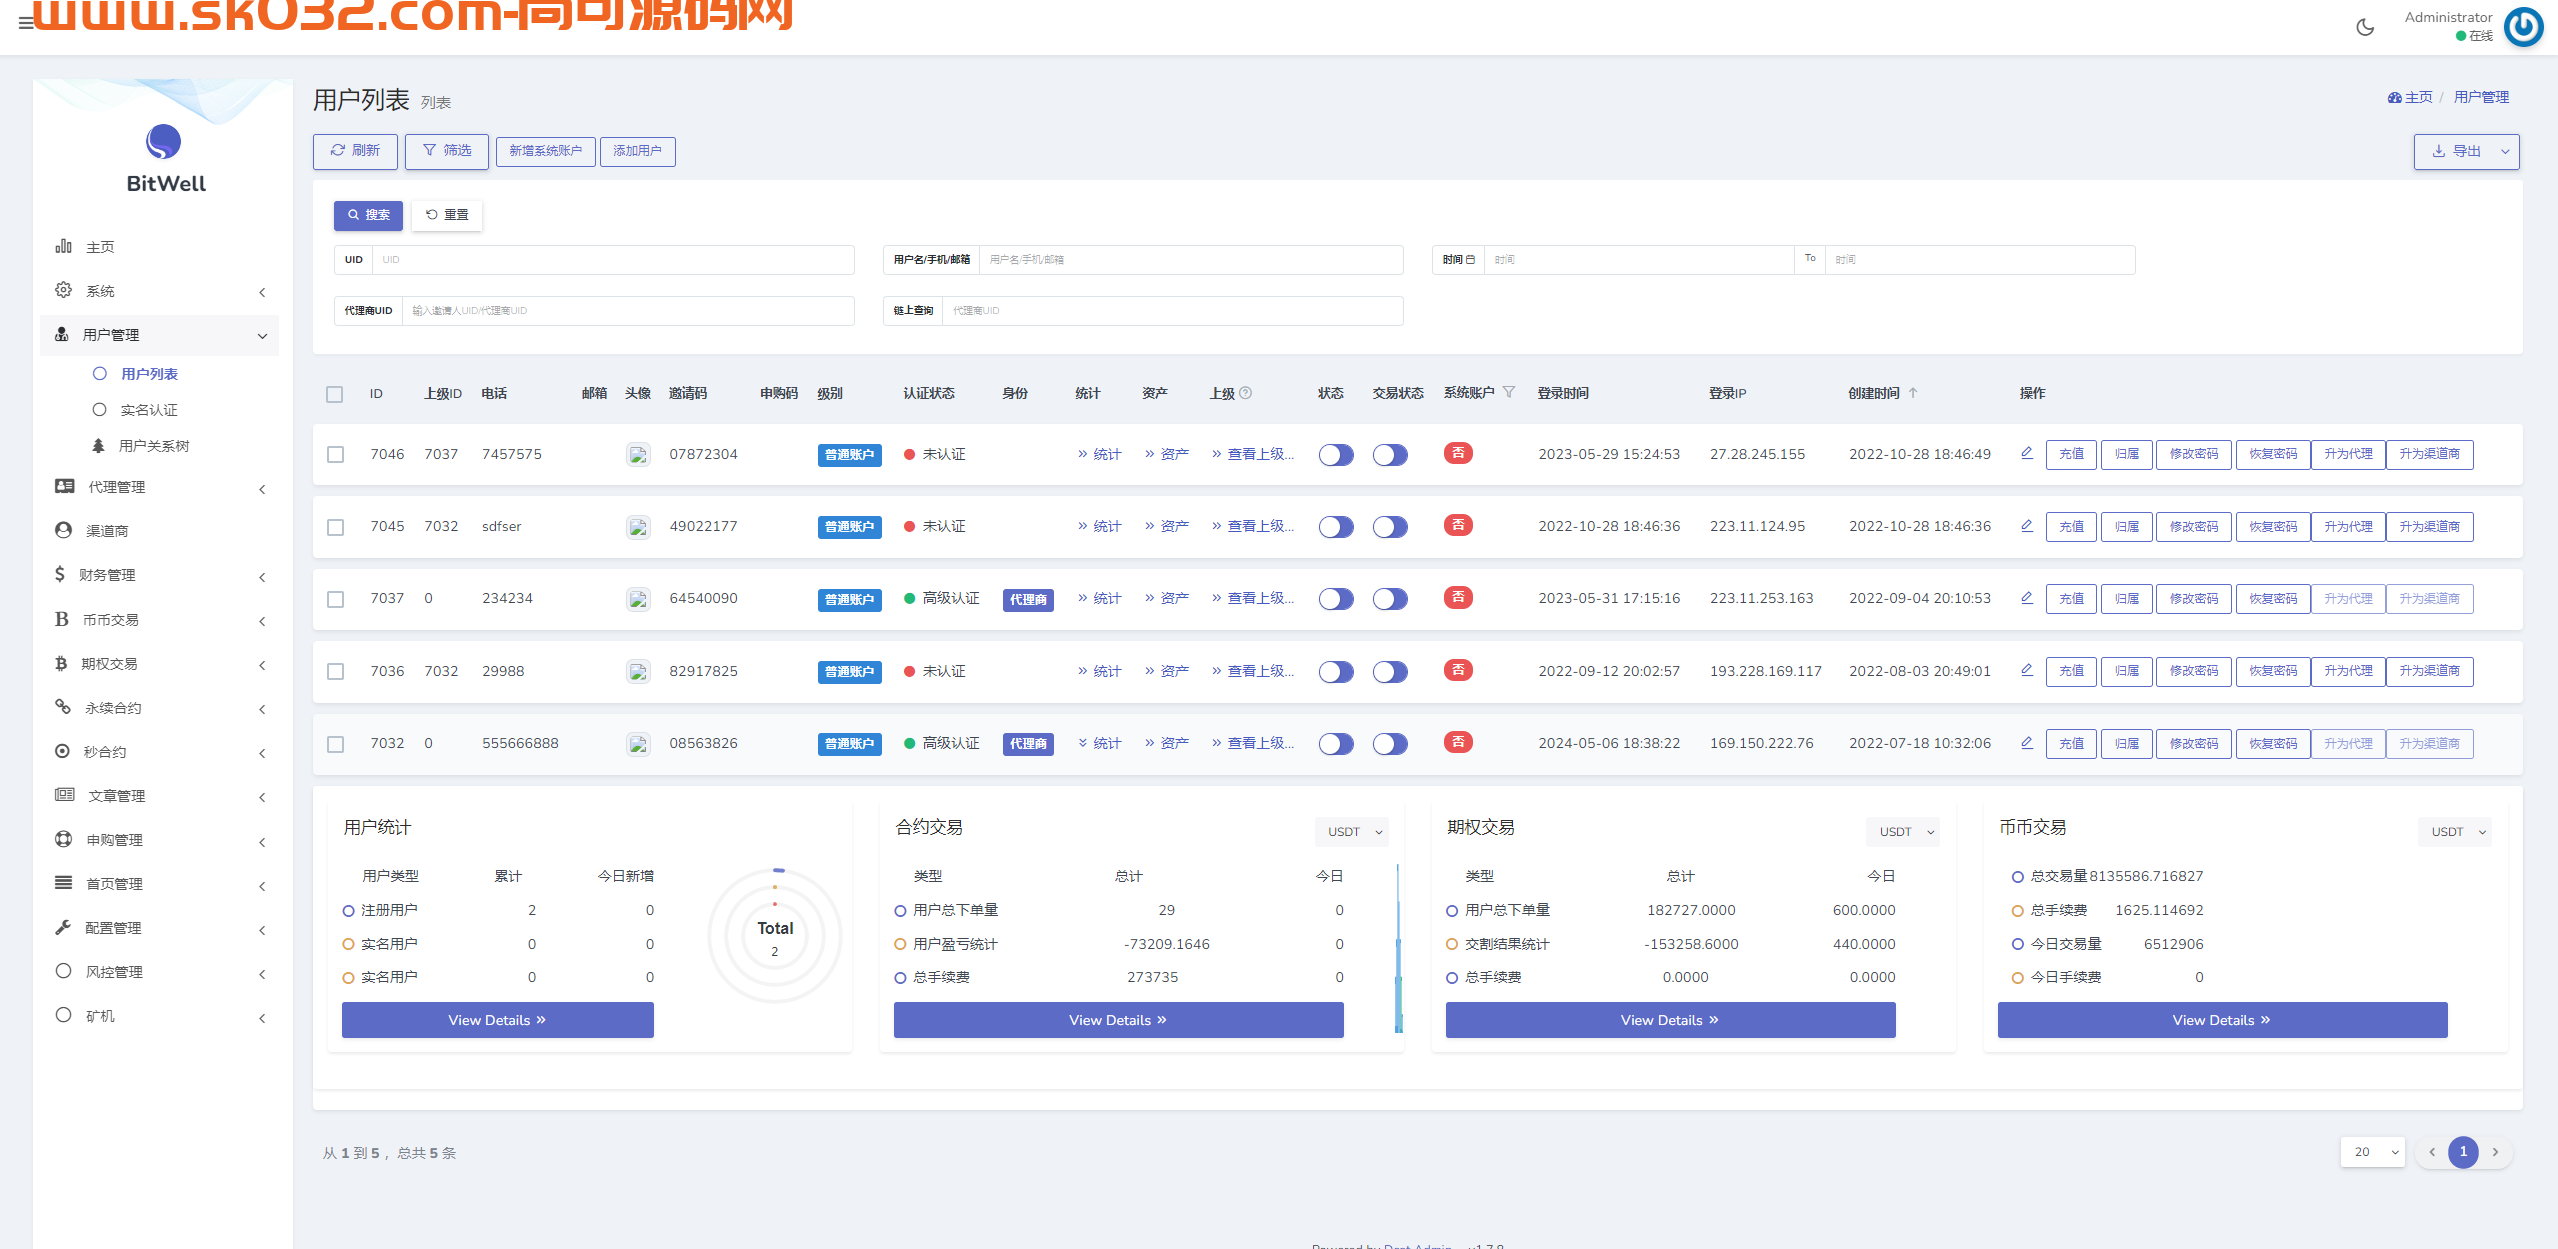The height and width of the screenshot is (1249, 2558).
Task: Open 期权交易 USDT currency dropdown
Action: 1902,831
